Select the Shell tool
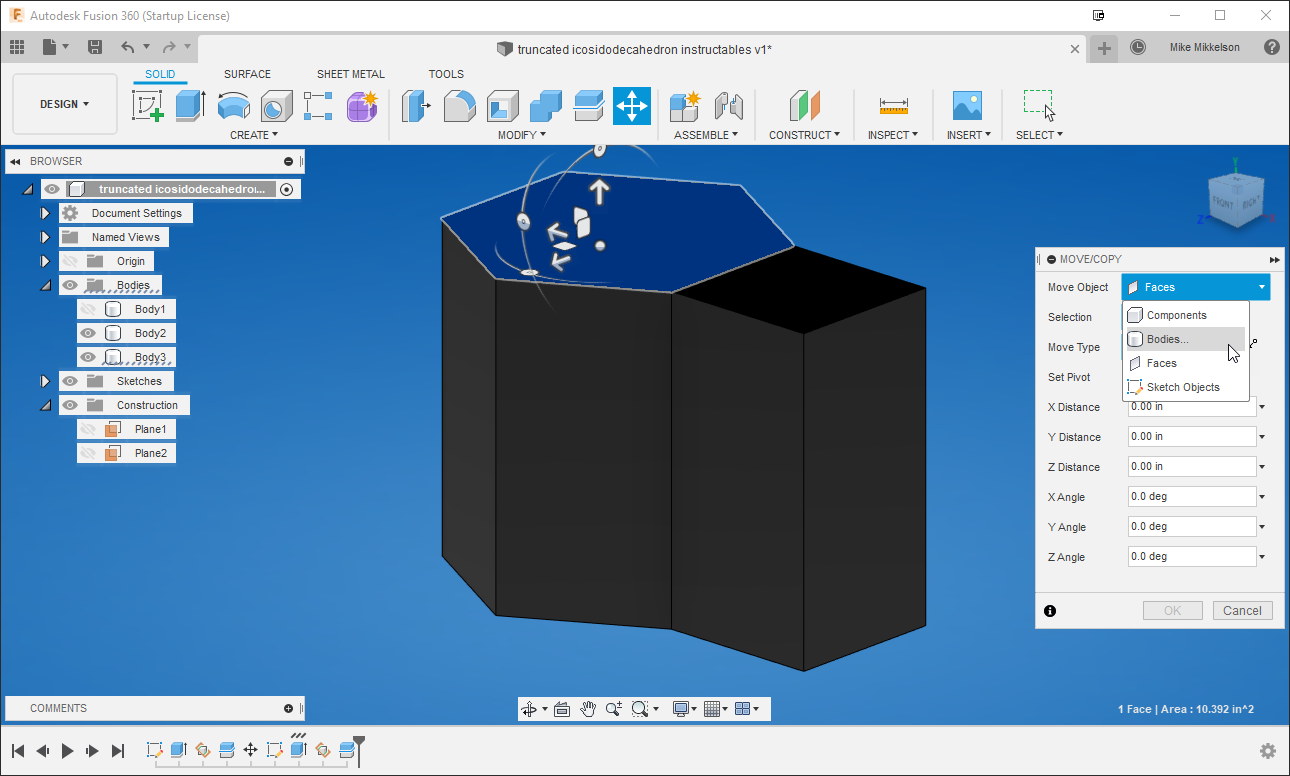Viewport: 1290px width, 776px height. (x=502, y=107)
